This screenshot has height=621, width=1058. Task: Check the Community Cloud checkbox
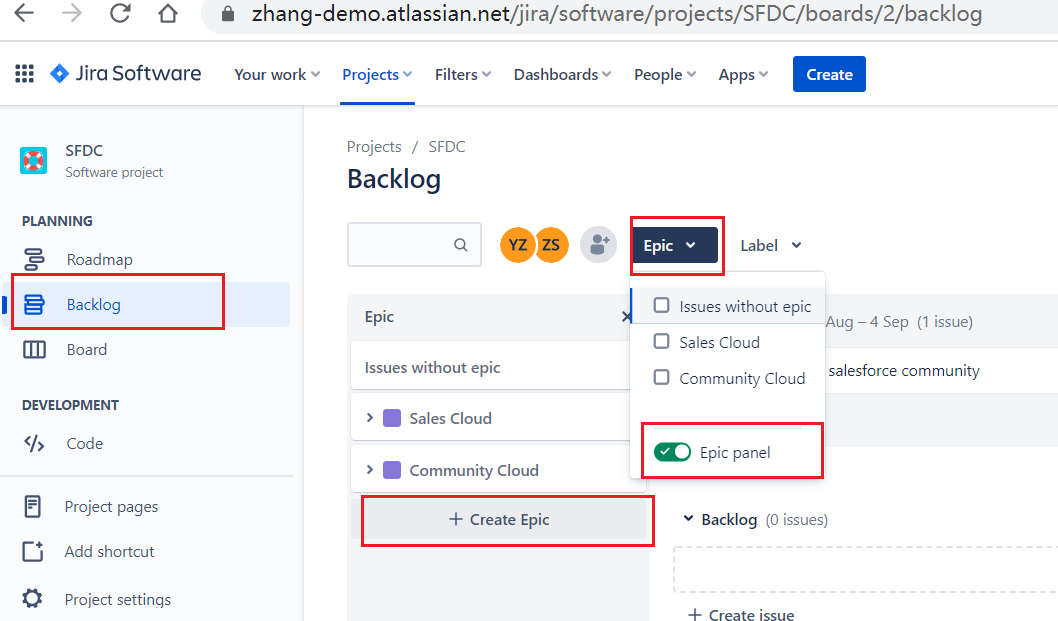point(662,377)
